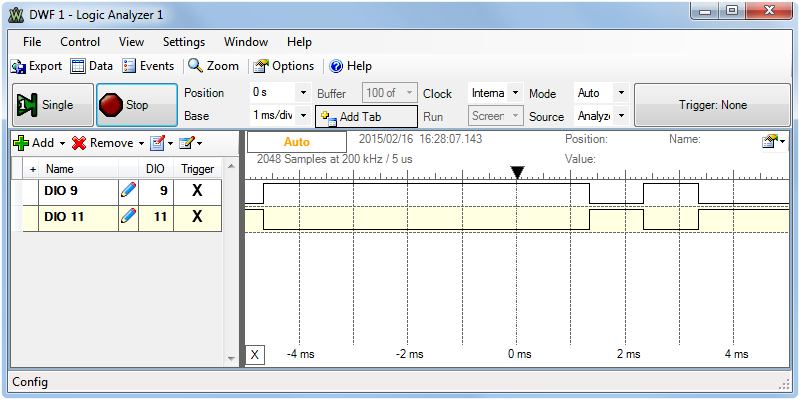Click the Export toolbar icon
The width and height of the screenshot is (799, 399).
pyautogui.click(x=18, y=66)
